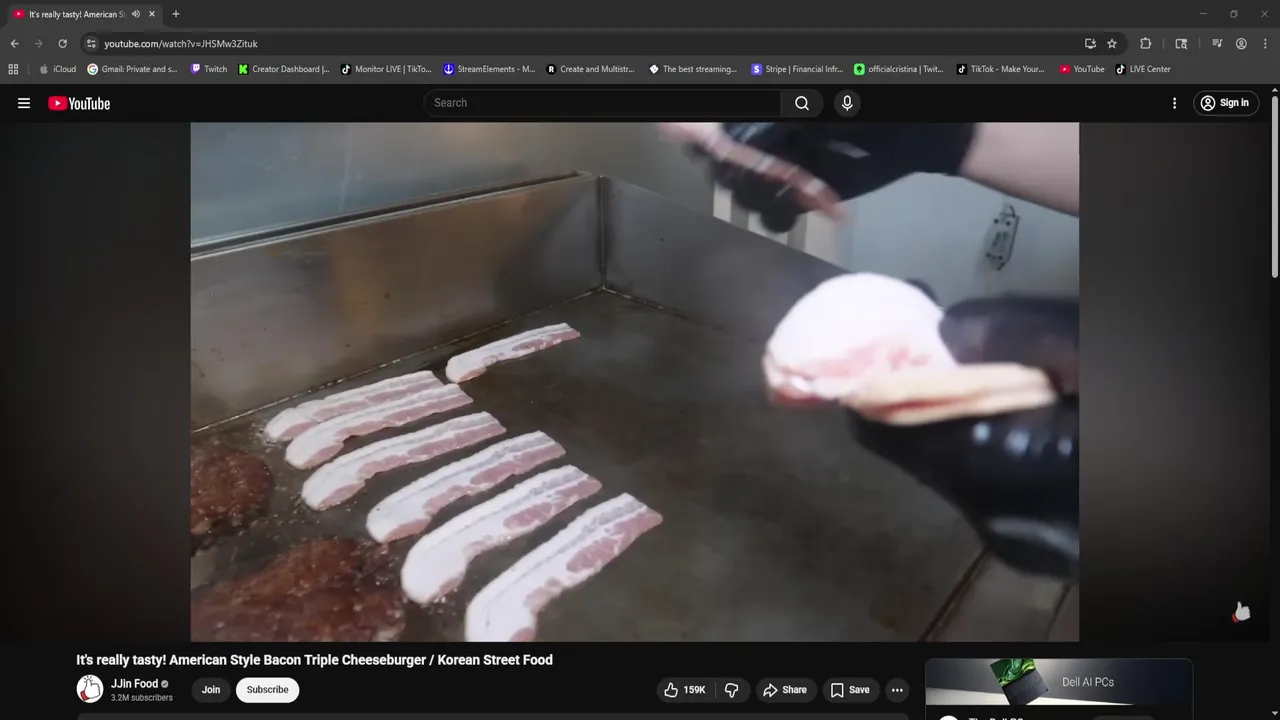This screenshot has height=720, width=1280.
Task: Open the browser extensions puzzle icon
Action: click(1146, 44)
